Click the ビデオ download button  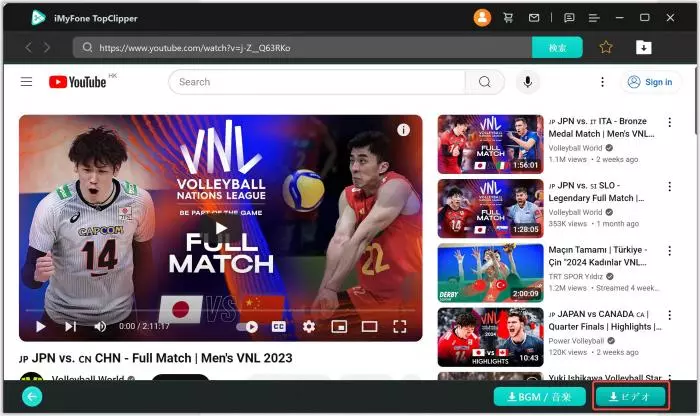[631, 396]
